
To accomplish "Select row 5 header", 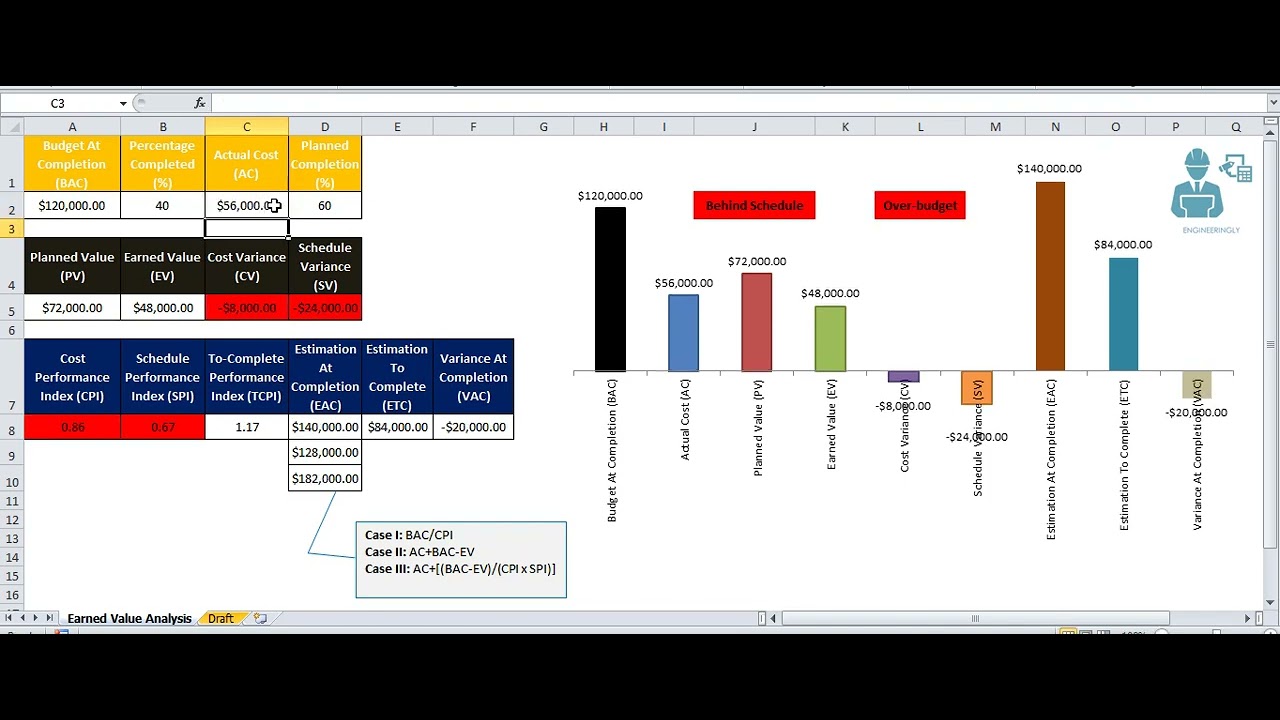I will click(12, 308).
